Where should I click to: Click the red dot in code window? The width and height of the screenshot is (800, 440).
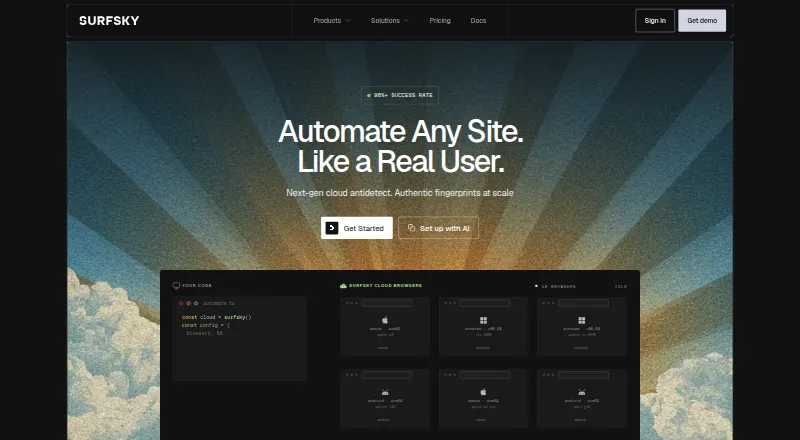181,303
